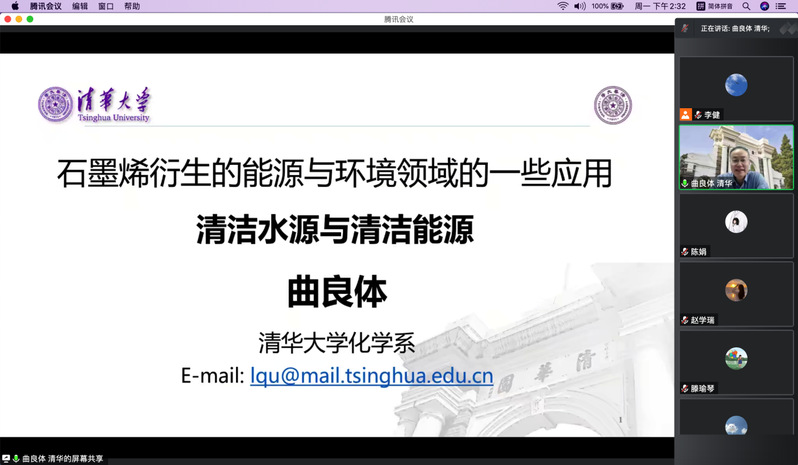Click the Wi-Fi status icon

562,6
